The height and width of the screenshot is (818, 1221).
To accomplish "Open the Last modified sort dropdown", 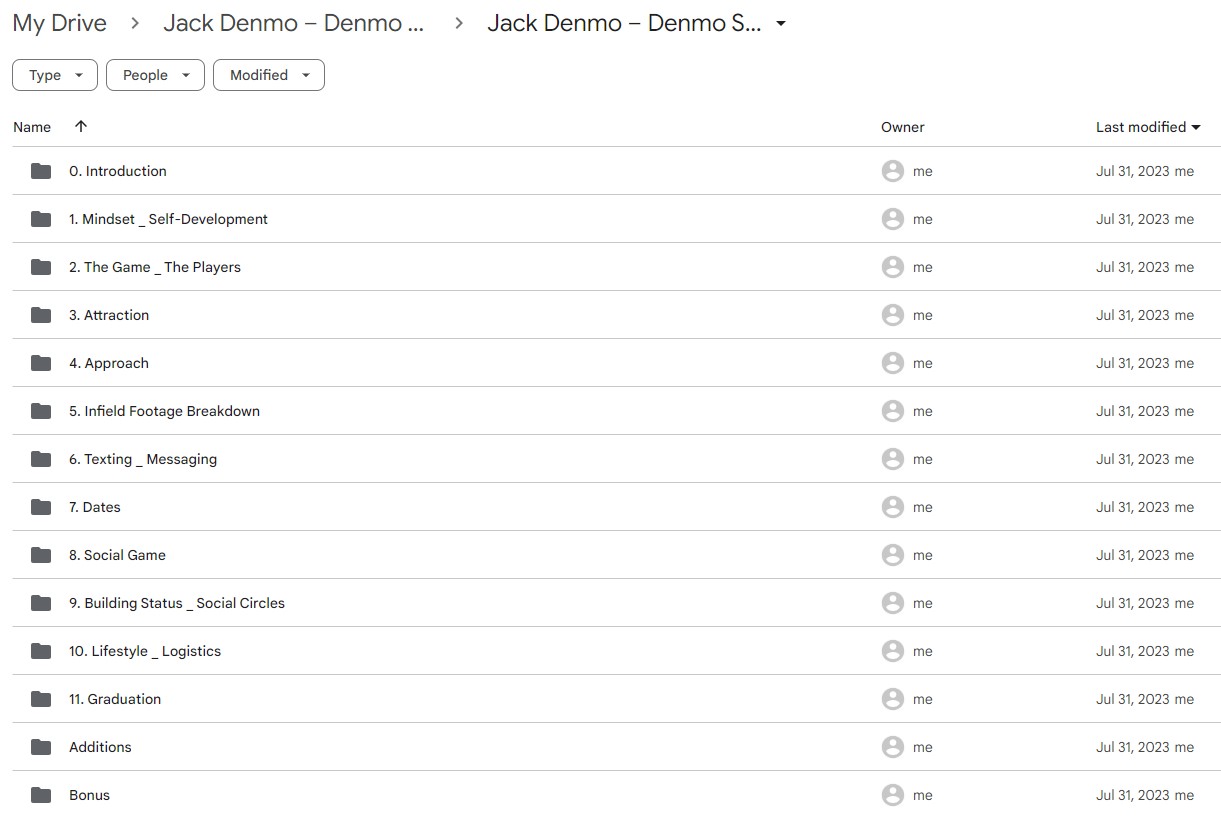I will 1148,127.
